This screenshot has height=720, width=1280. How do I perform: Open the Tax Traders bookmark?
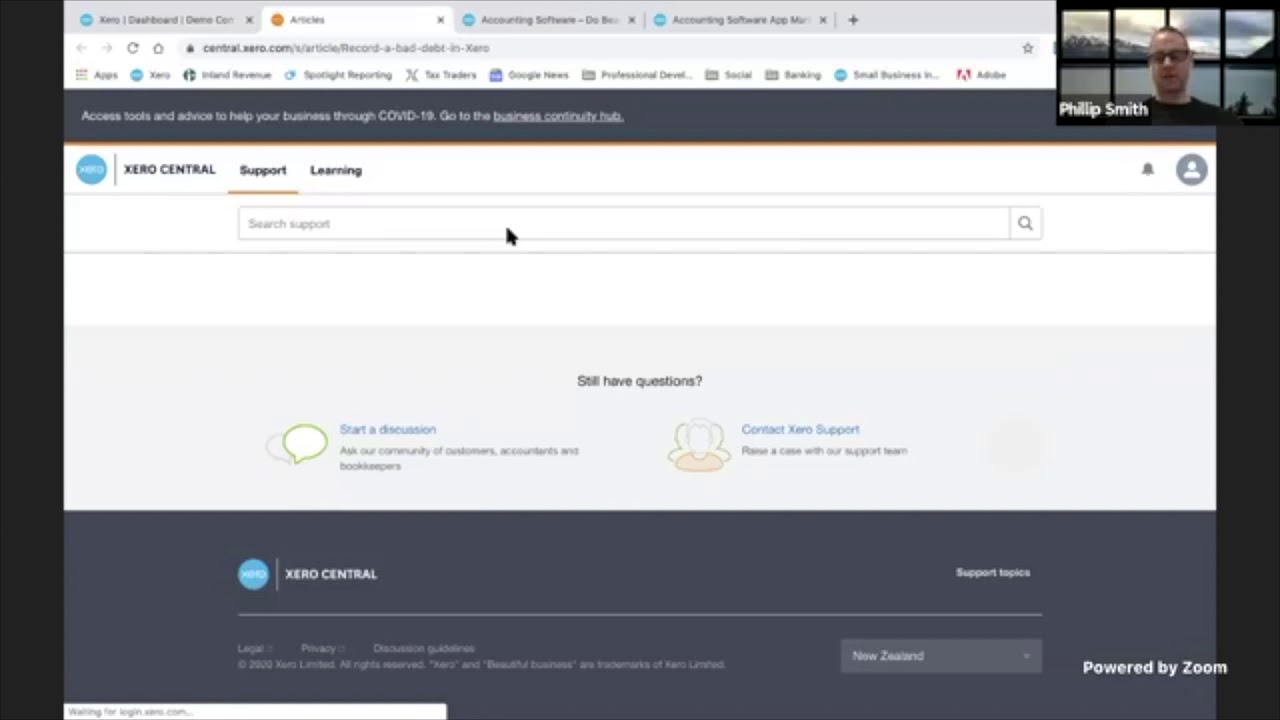point(441,75)
